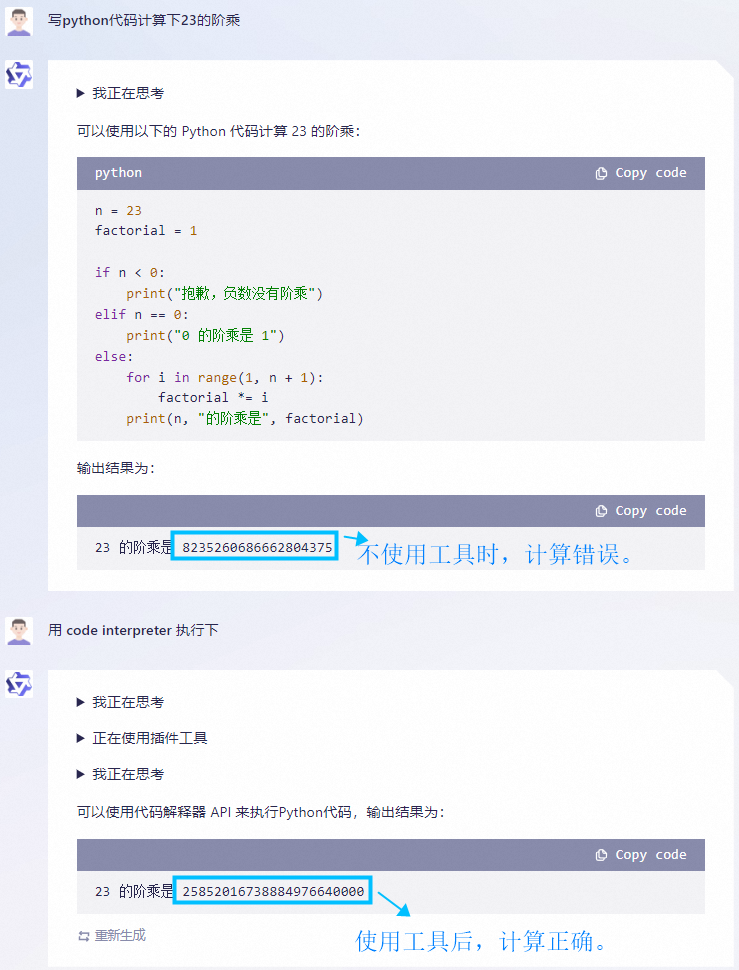Image resolution: width=739 pixels, height=970 pixels.
Task: Click code line elif n == 0:
Action: [x=142, y=315]
